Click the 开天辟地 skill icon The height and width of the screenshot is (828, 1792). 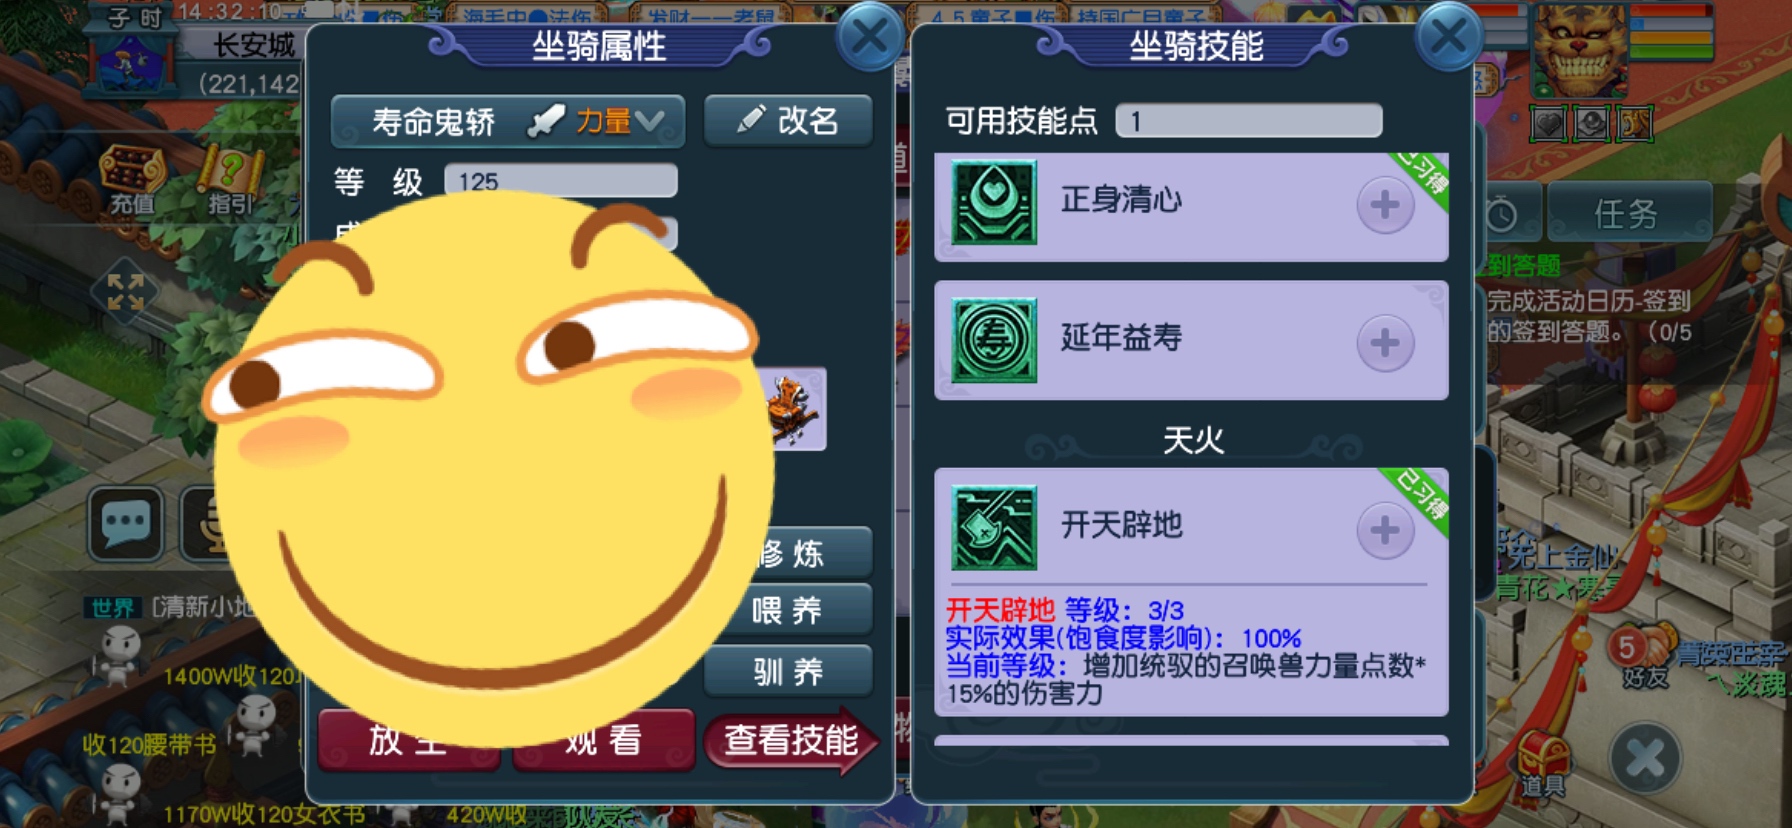[x=994, y=528]
